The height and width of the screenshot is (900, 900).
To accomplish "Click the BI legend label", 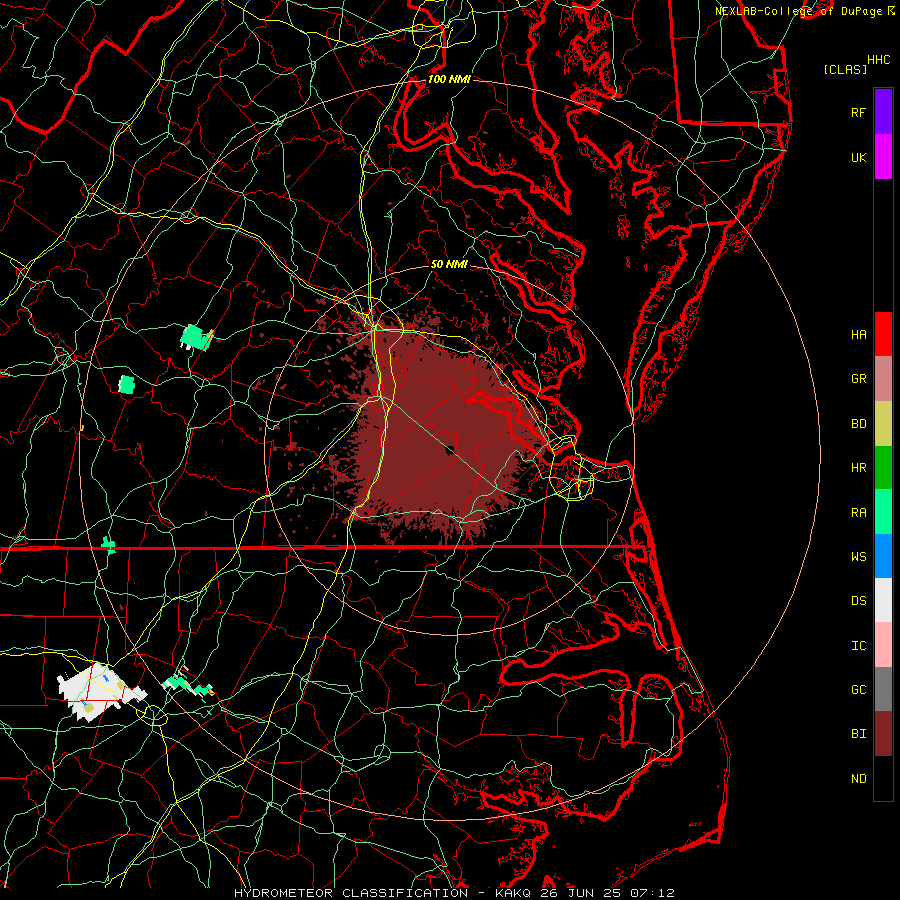I will click(858, 734).
